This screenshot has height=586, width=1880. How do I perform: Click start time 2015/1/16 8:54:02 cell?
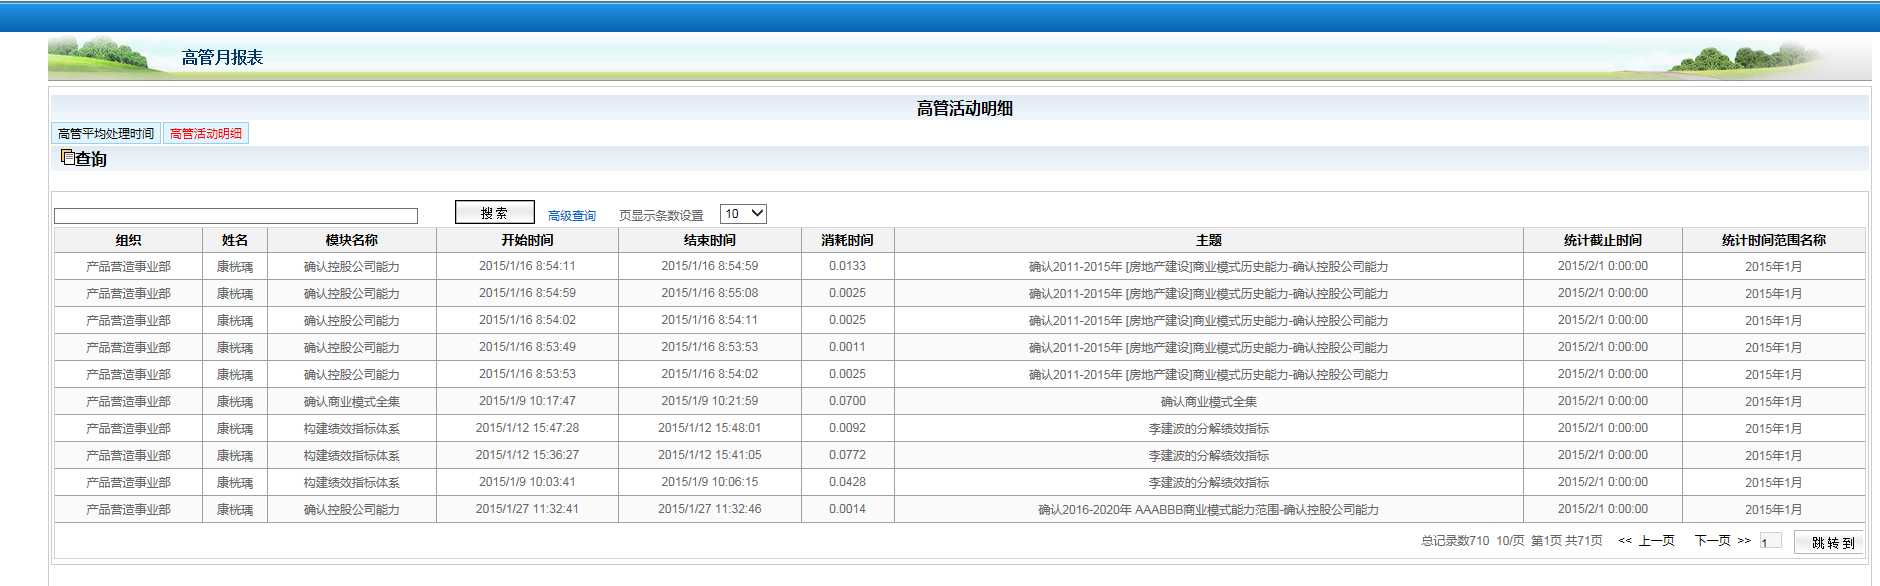527,320
